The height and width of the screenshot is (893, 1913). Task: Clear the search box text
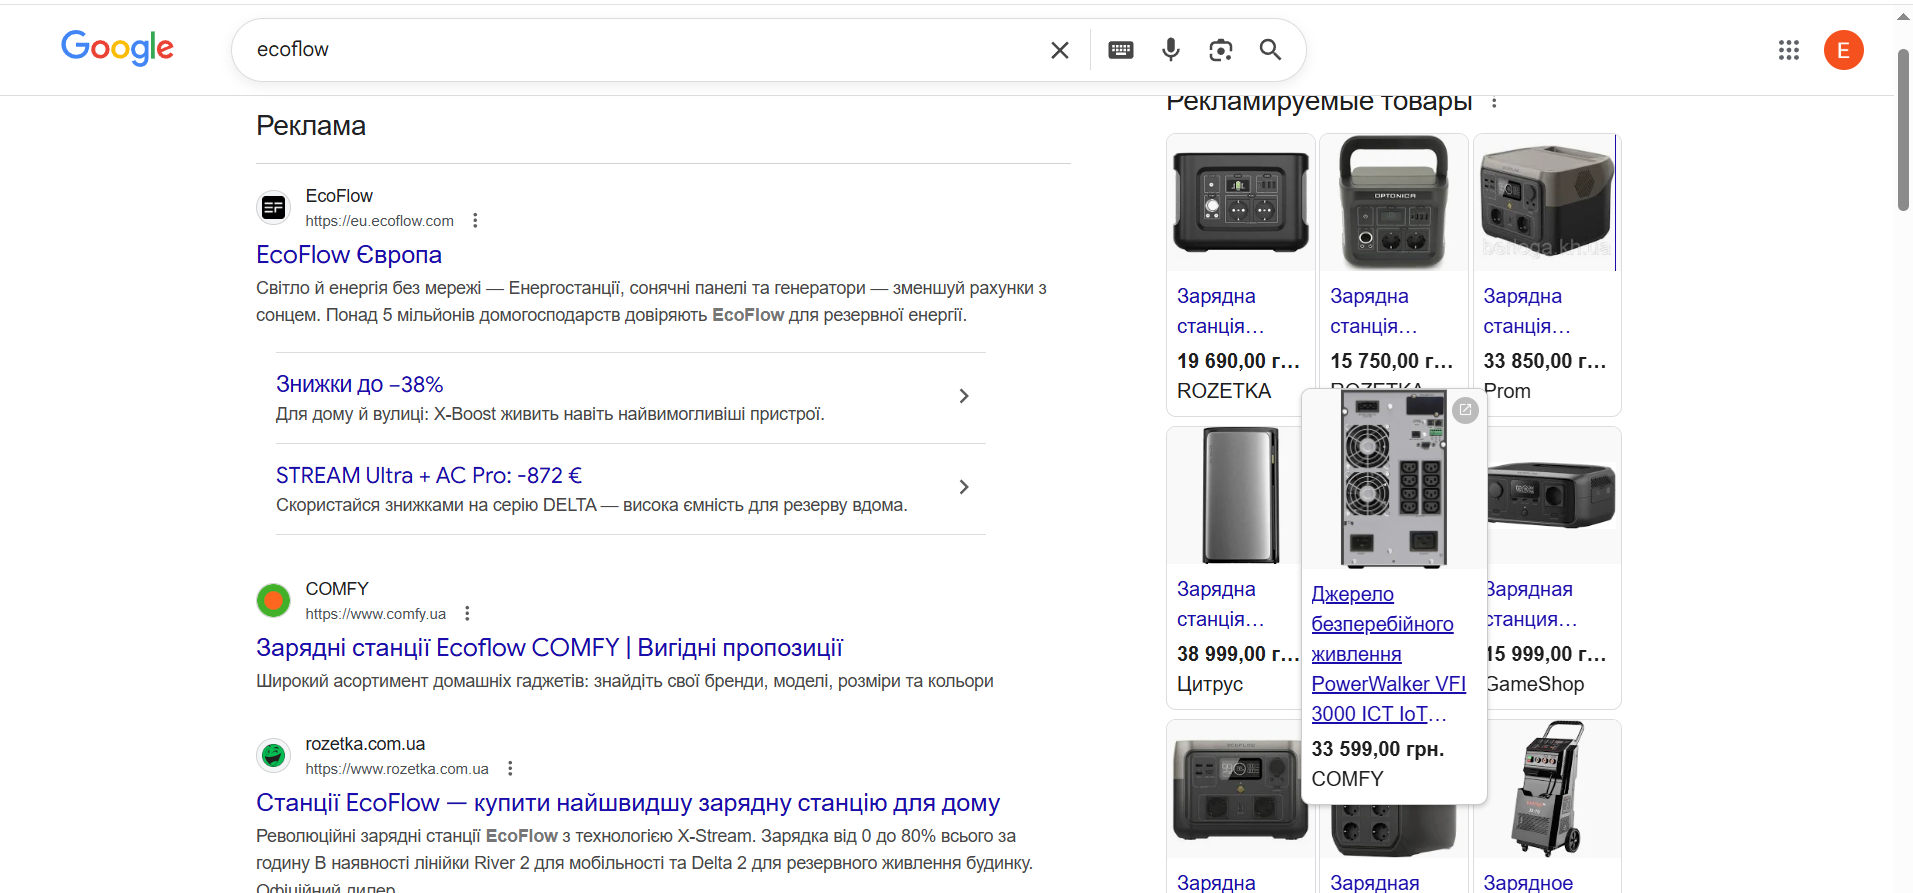[1060, 50]
